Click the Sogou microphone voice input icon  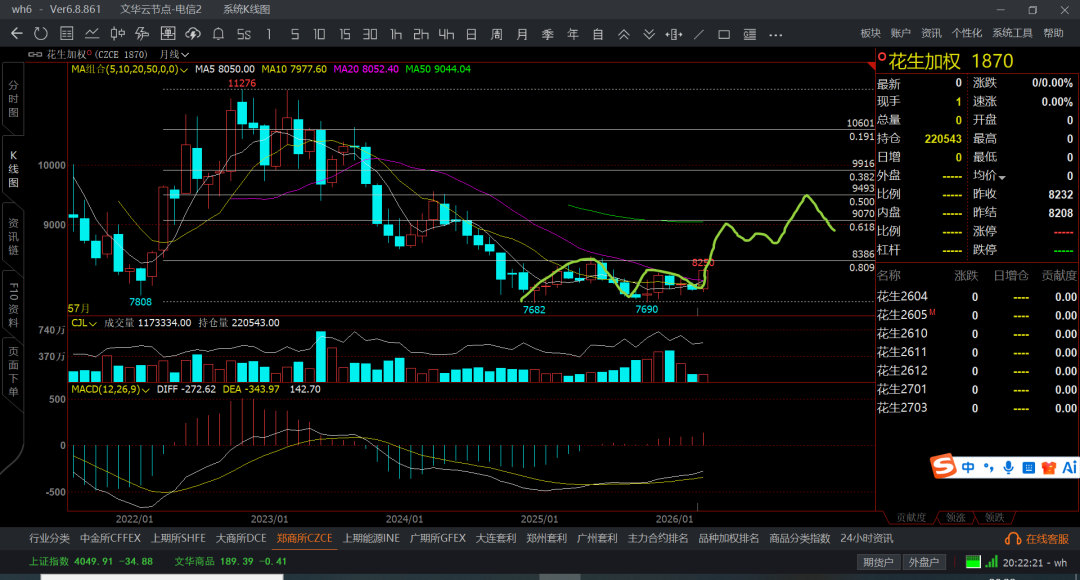click(1008, 467)
